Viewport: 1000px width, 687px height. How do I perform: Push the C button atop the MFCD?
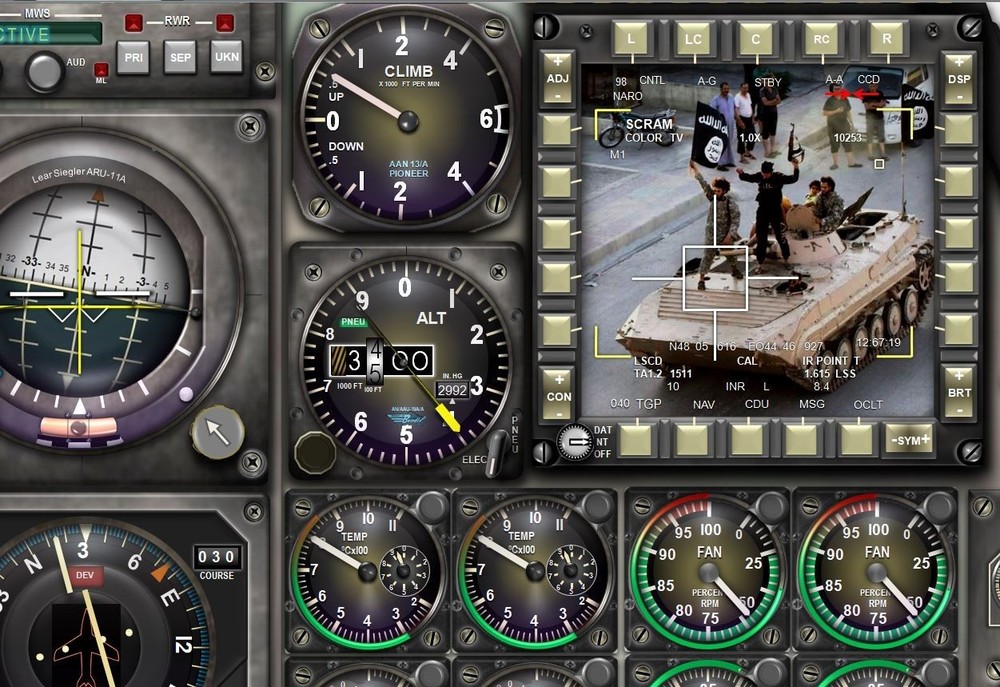coord(756,38)
